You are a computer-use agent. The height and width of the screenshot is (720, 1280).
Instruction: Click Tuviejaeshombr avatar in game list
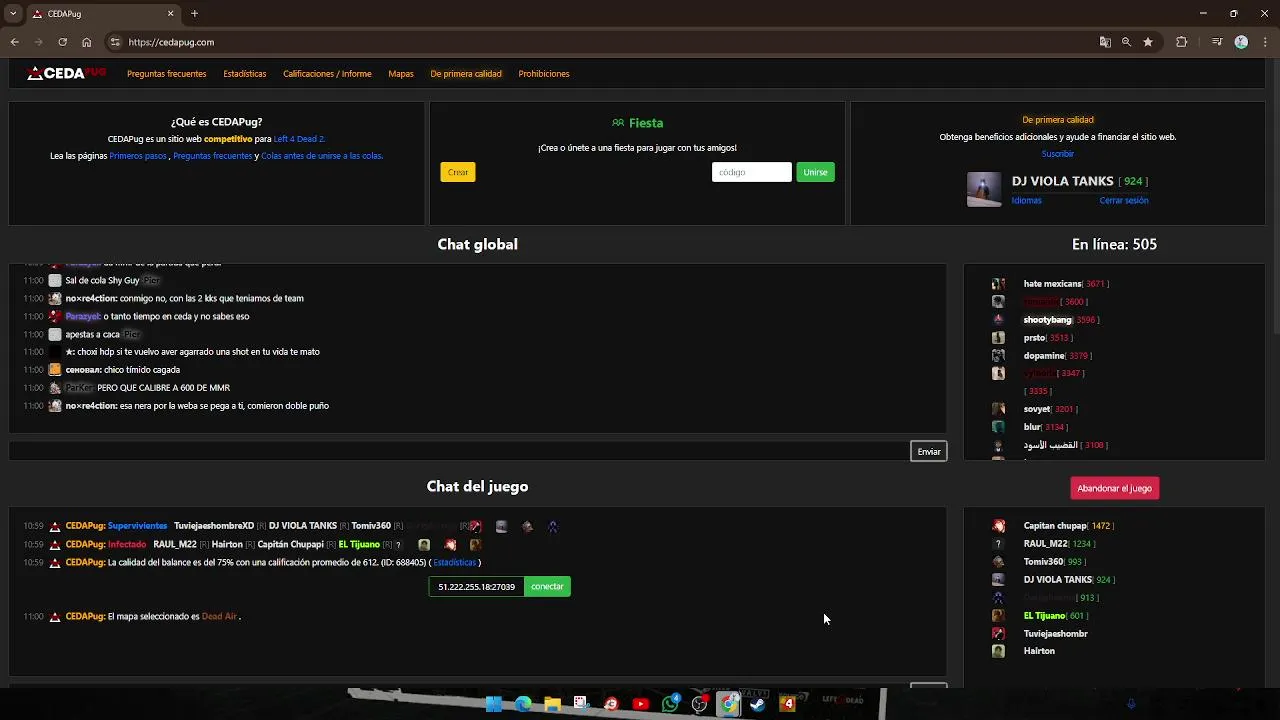click(x=998, y=634)
